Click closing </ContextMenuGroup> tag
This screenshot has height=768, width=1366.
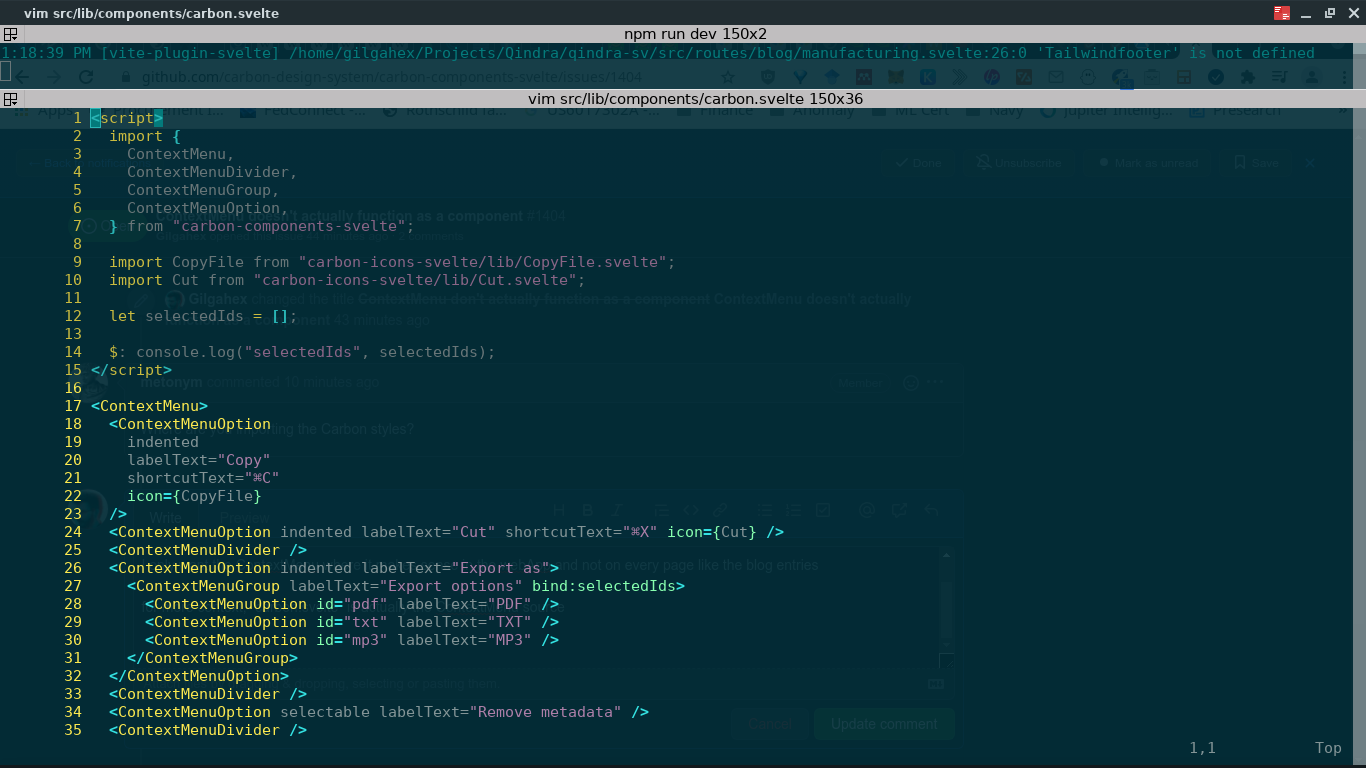pyautogui.click(x=213, y=658)
